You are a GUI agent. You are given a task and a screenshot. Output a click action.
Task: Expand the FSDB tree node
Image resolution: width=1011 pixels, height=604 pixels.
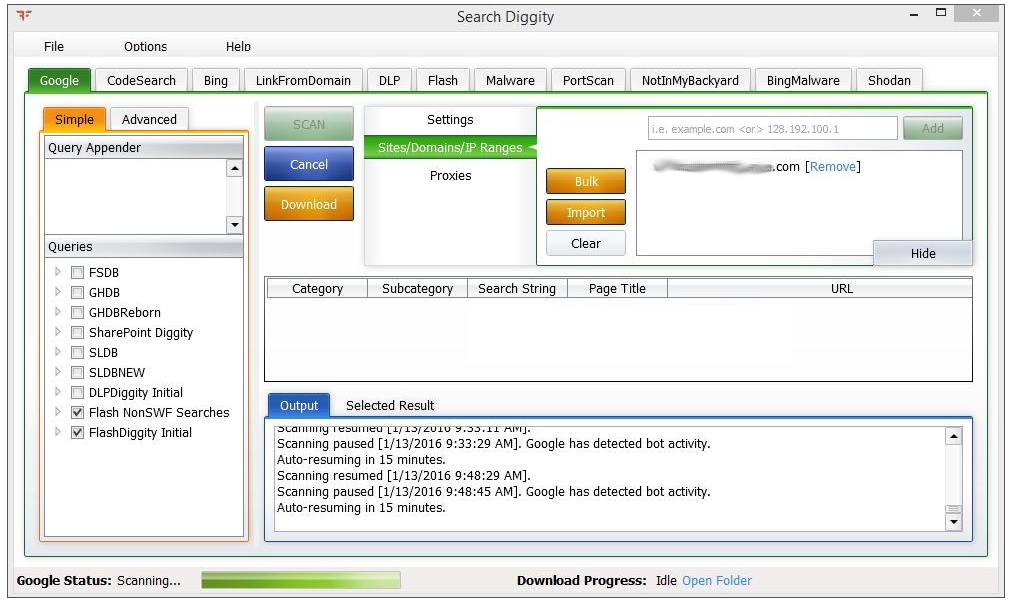point(57,271)
